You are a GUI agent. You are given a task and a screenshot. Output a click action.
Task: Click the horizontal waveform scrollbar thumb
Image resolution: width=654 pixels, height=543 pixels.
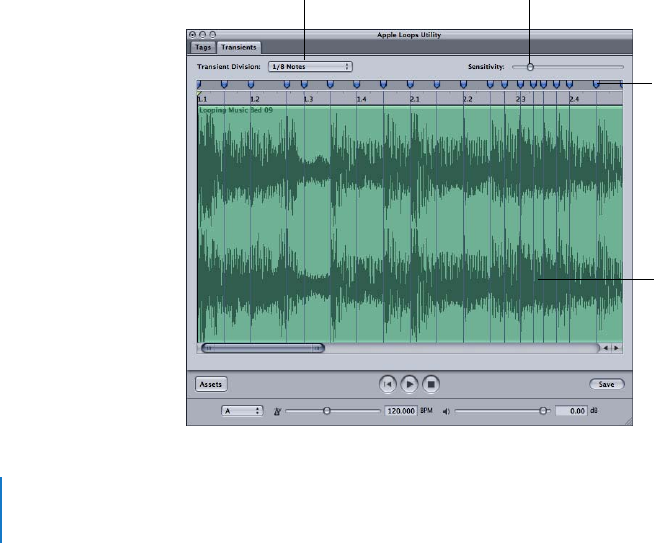(x=263, y=348)
